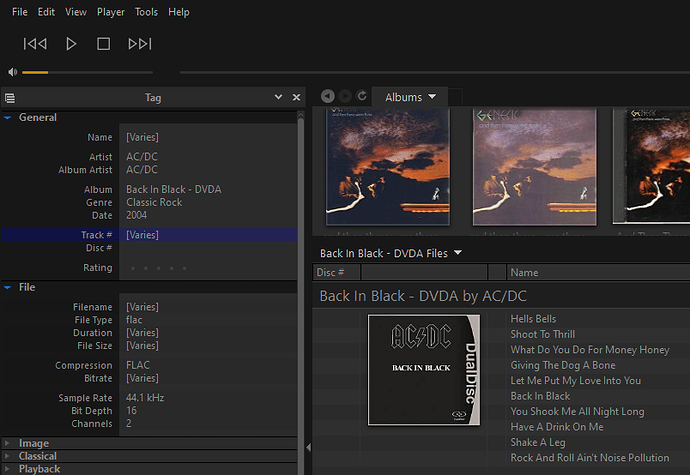Sort by the Disc # column header
Screen dimensions: 690x475
pos(336,272)
